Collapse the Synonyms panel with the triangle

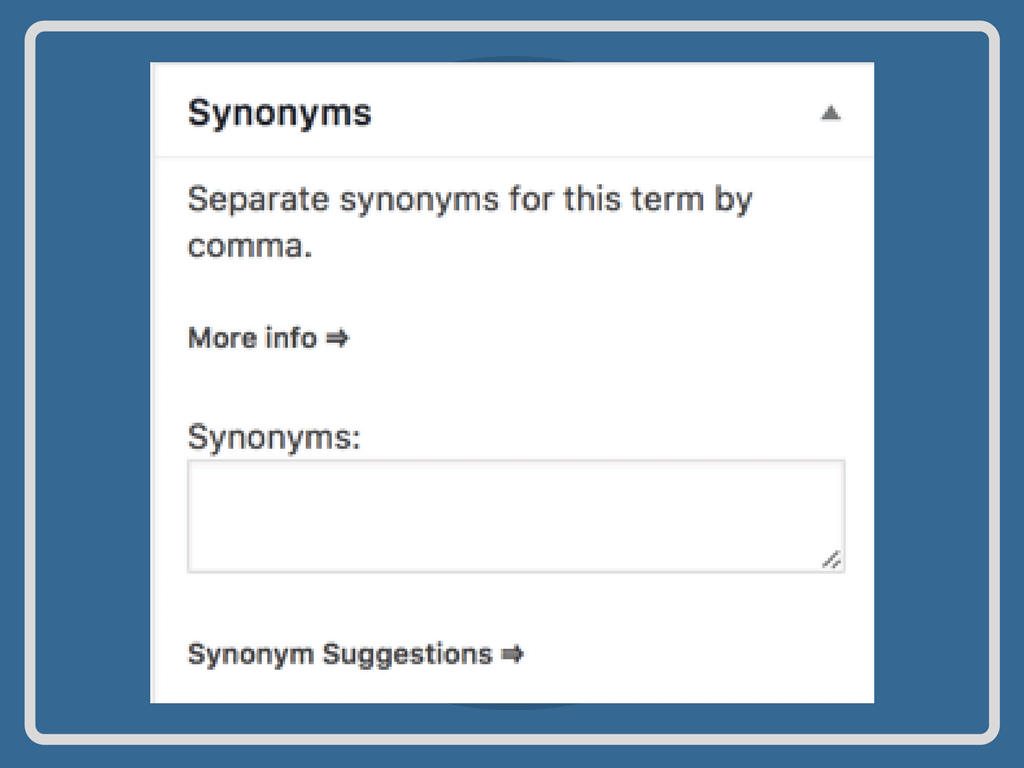click(x=830, y=114)
